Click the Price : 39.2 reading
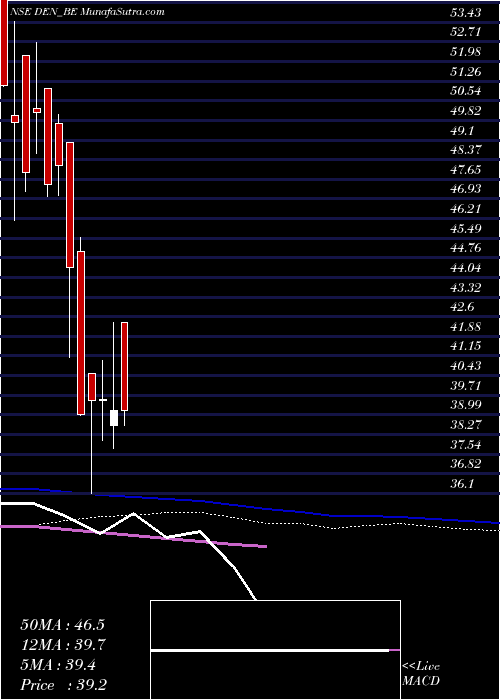Screen dimensions: 500x700 tap(63, 685)
